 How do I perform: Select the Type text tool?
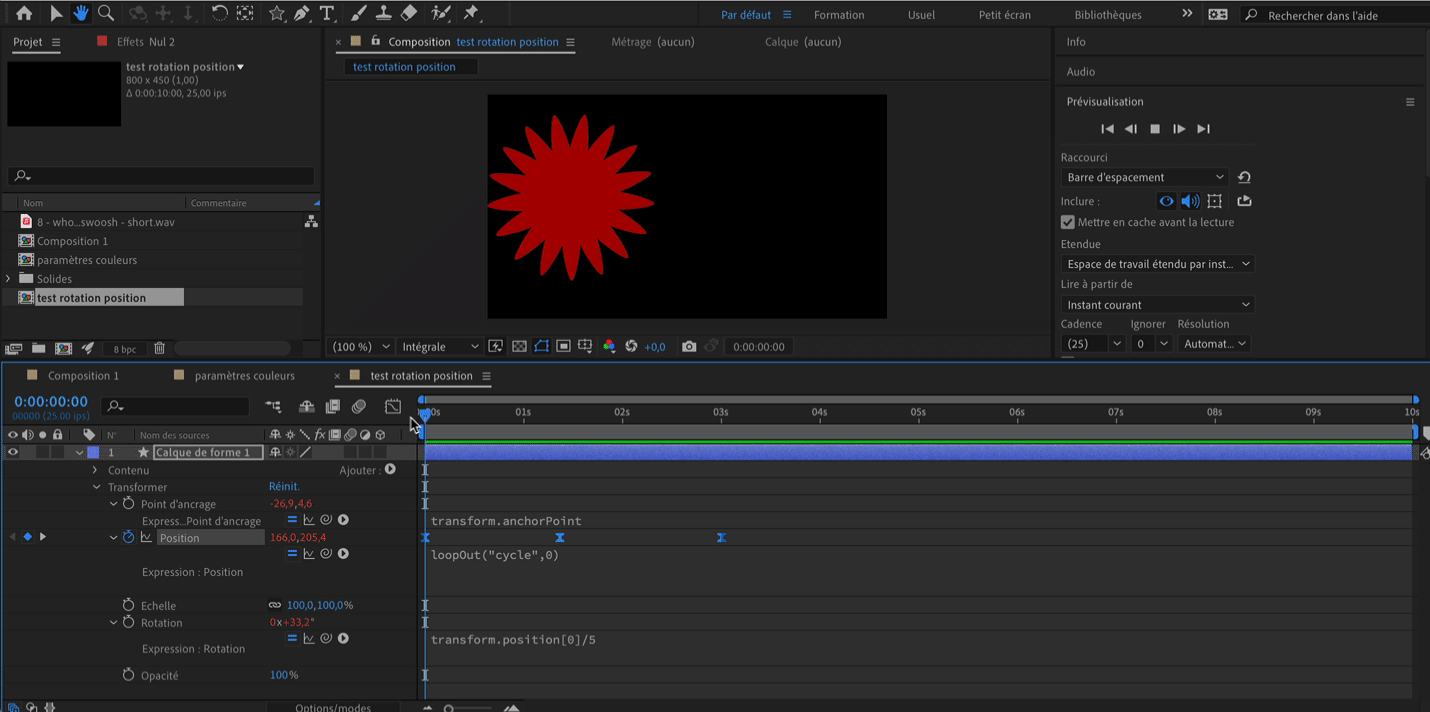[327, 13]
